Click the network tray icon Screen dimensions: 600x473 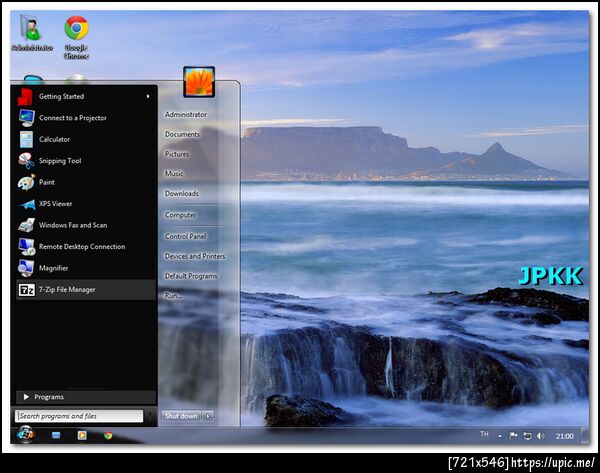pyautogui.click(x=527, y=435)
